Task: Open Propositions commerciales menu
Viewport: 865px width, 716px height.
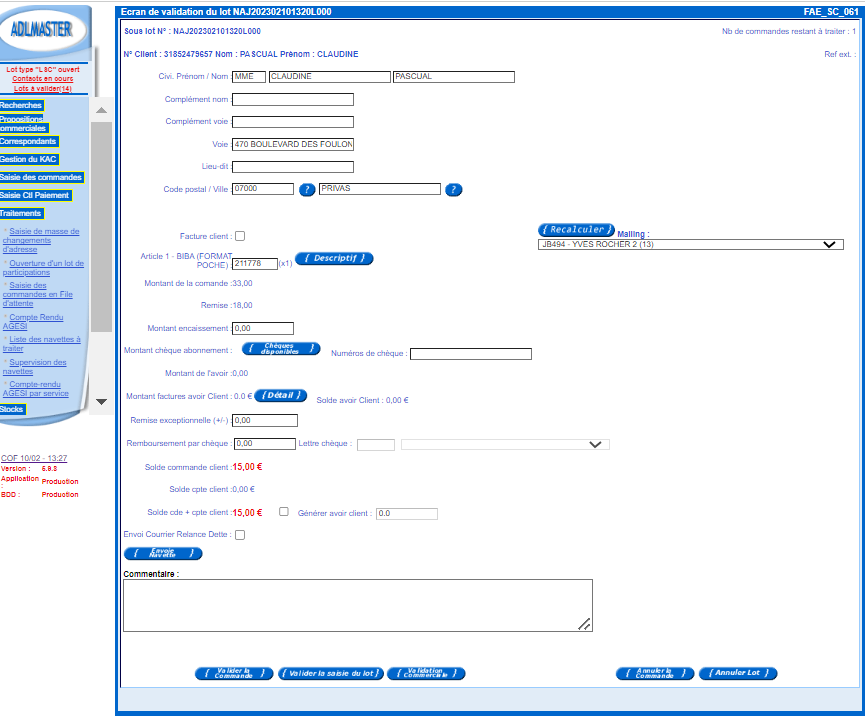Action: 23,124
